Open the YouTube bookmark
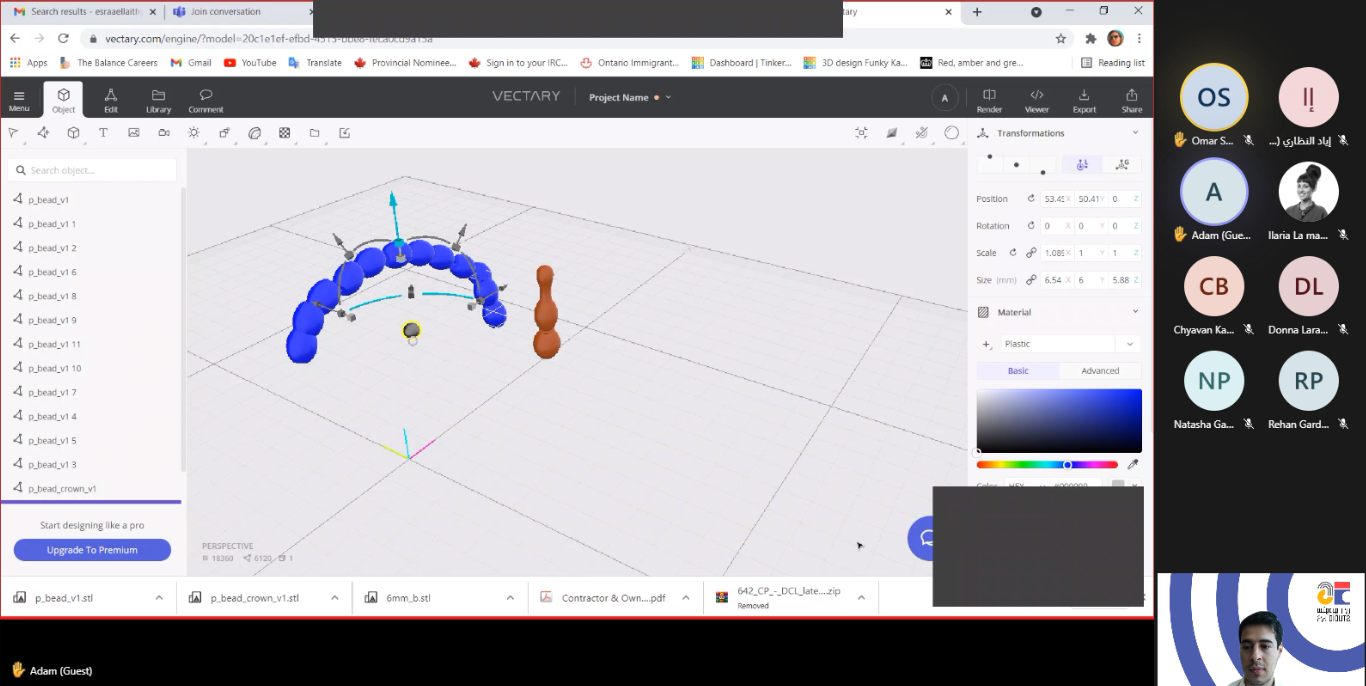Screen dimensions: 1366x686 pyautogui.click(x=250, y=62)
